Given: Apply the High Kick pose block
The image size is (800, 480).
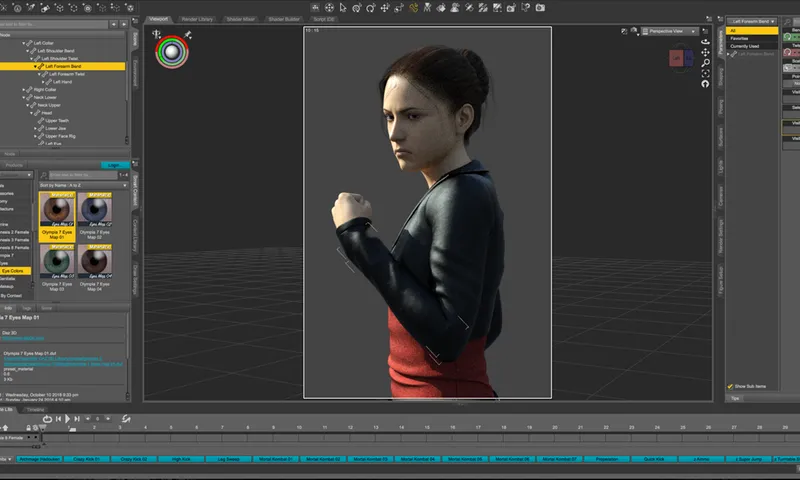Looking at the screenshot, I should (181, 459).
